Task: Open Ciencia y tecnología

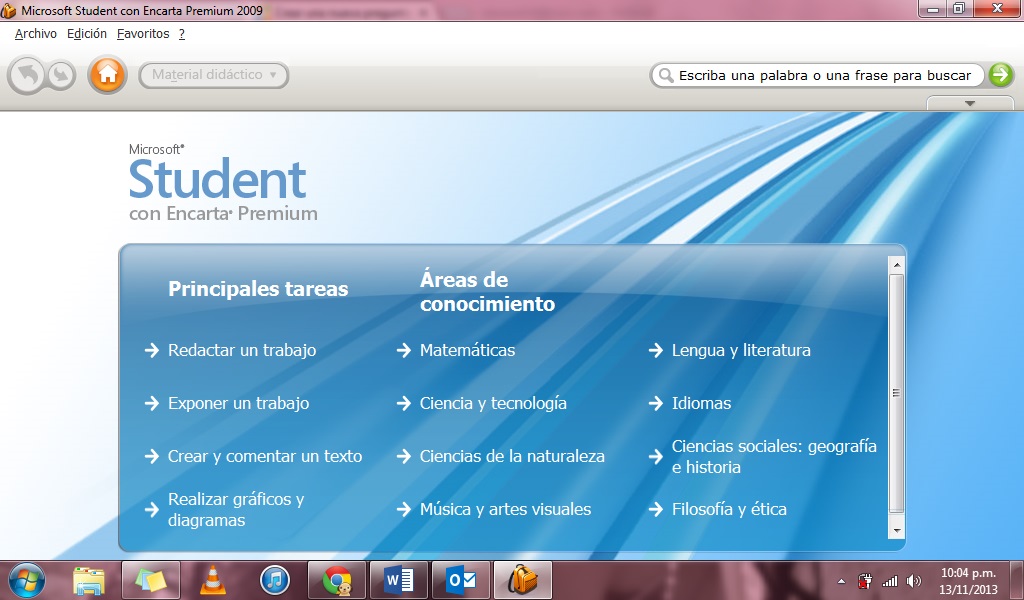Action: pyautogui.click(x=493, y=403)
